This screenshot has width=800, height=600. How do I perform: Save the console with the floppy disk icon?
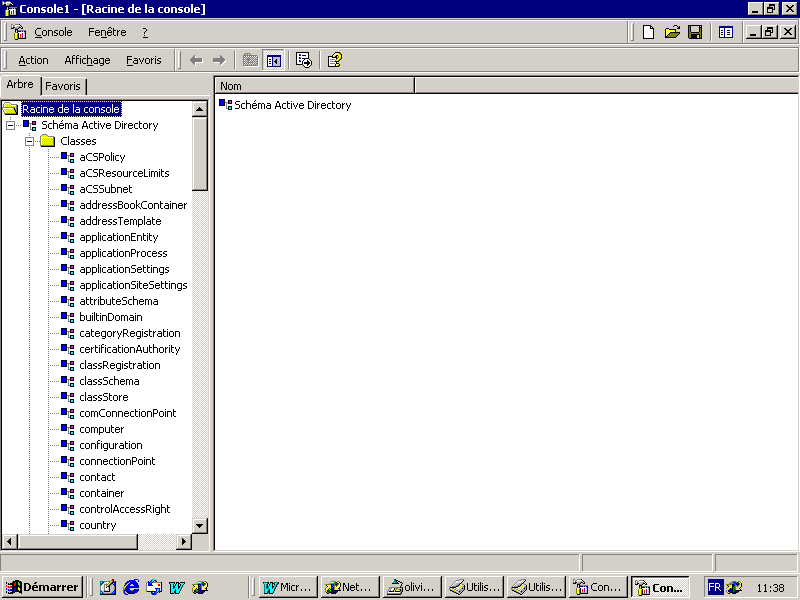[695, 32]
